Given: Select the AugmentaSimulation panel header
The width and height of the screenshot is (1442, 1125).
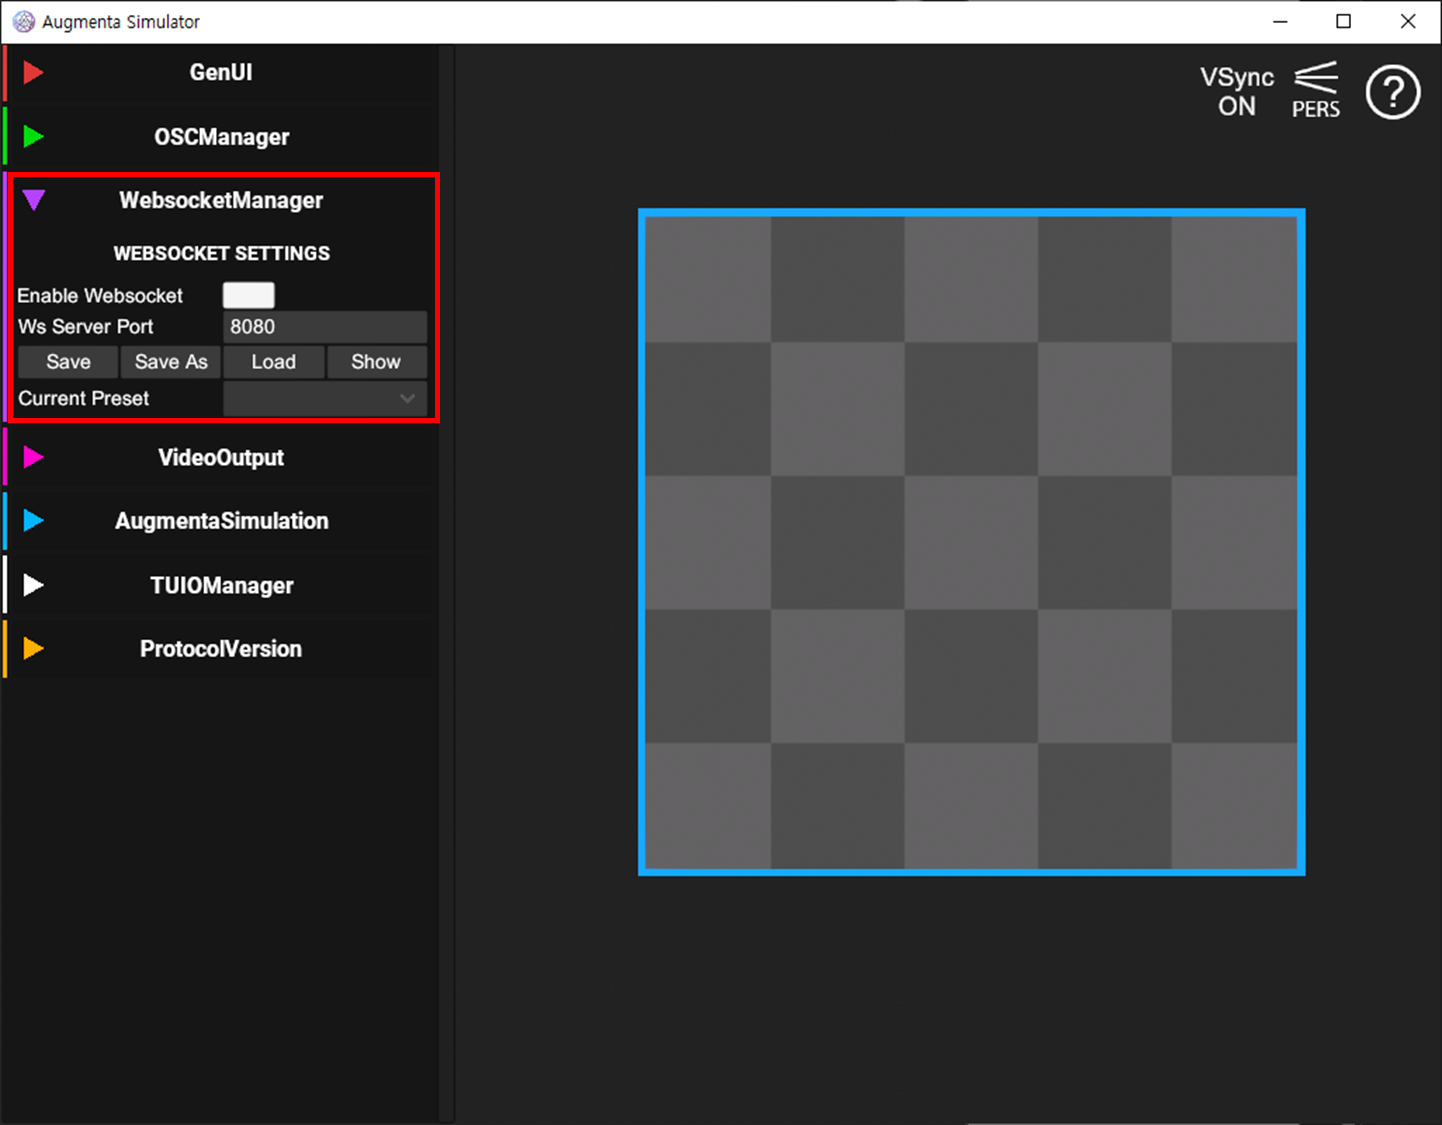Looking at the screenshot, I should 221,520.
